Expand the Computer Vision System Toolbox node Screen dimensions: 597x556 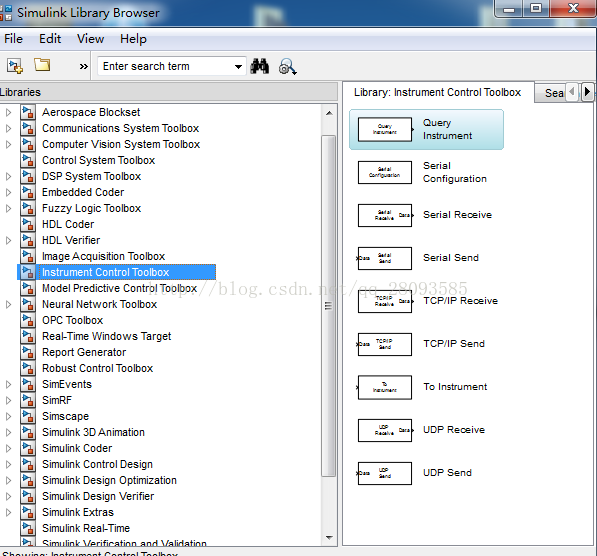8,144
